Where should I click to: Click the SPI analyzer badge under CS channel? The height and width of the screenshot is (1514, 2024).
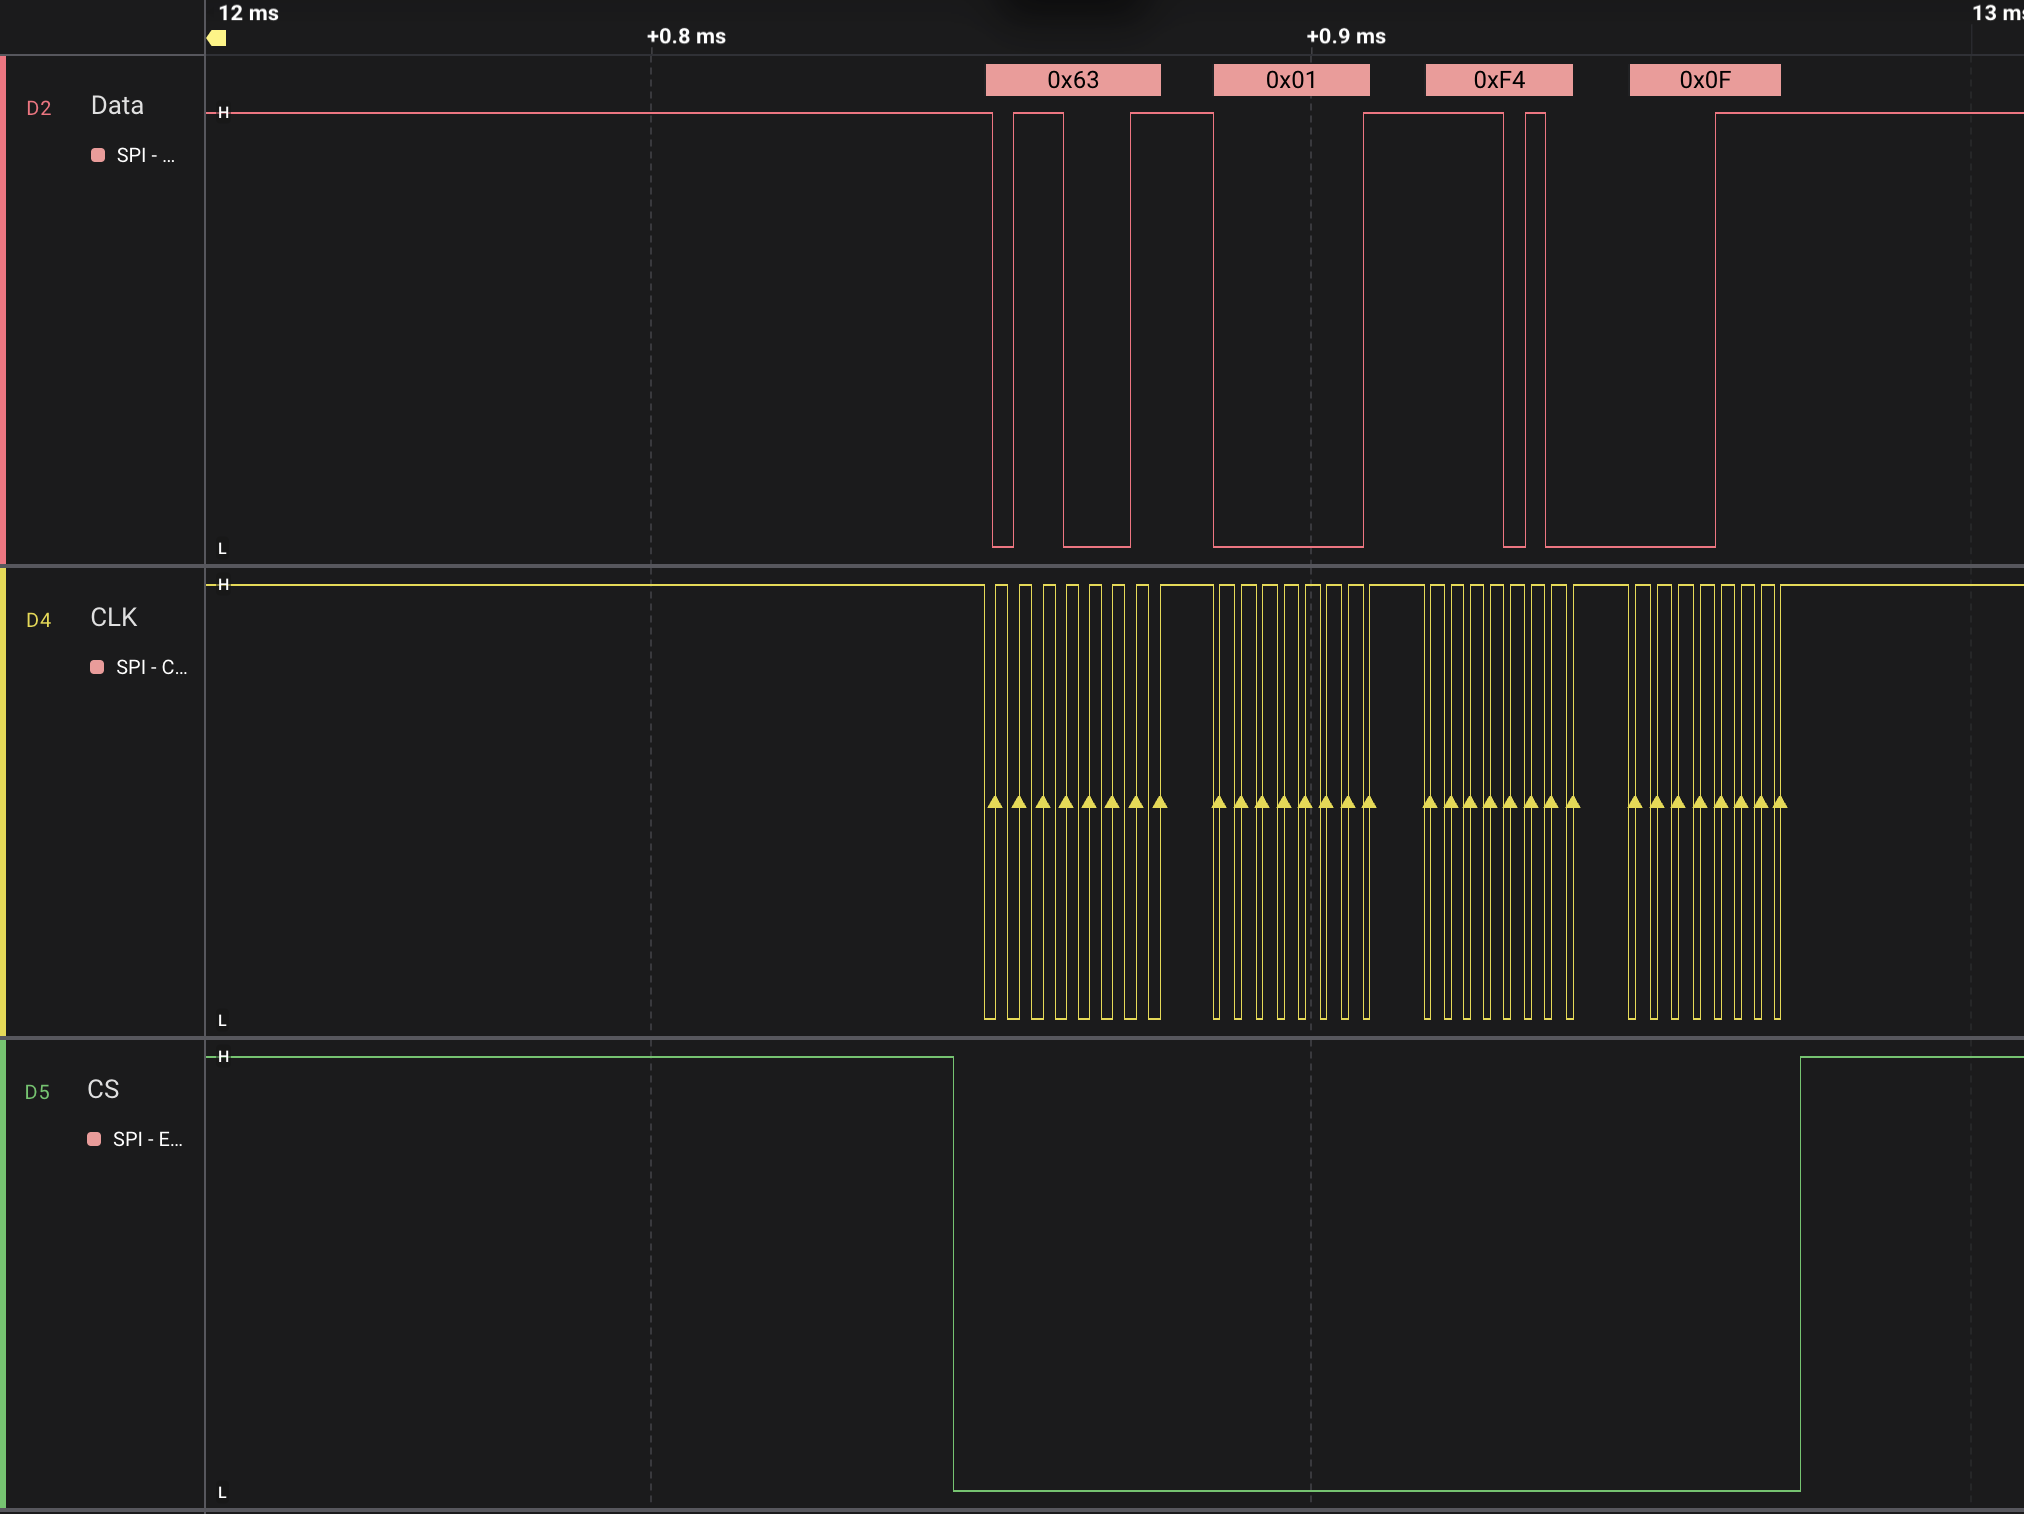click(133, 1139)
